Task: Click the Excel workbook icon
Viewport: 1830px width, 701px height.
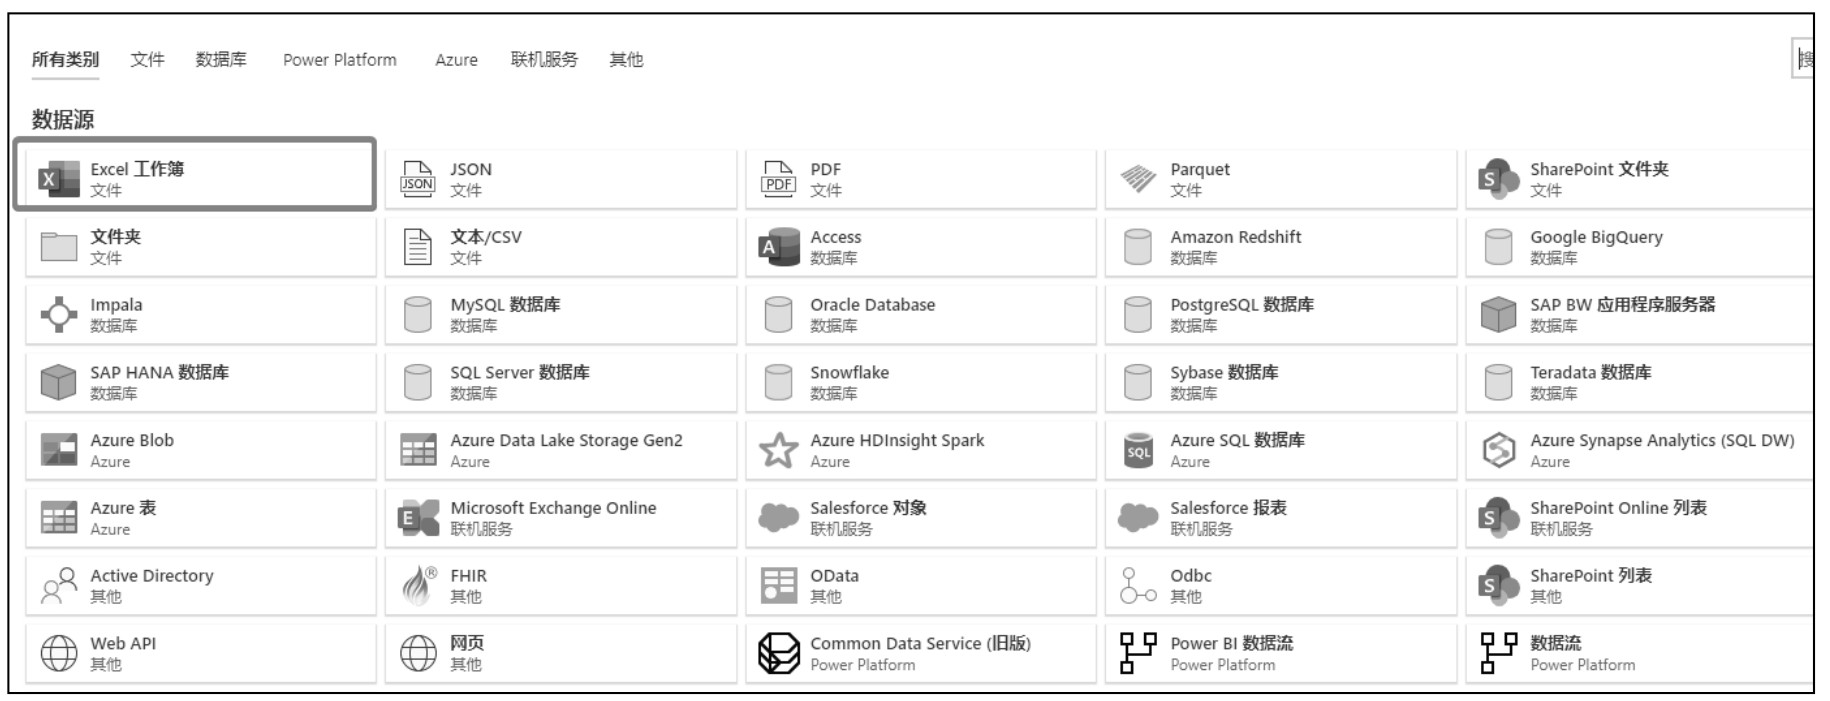Action: 58,179
